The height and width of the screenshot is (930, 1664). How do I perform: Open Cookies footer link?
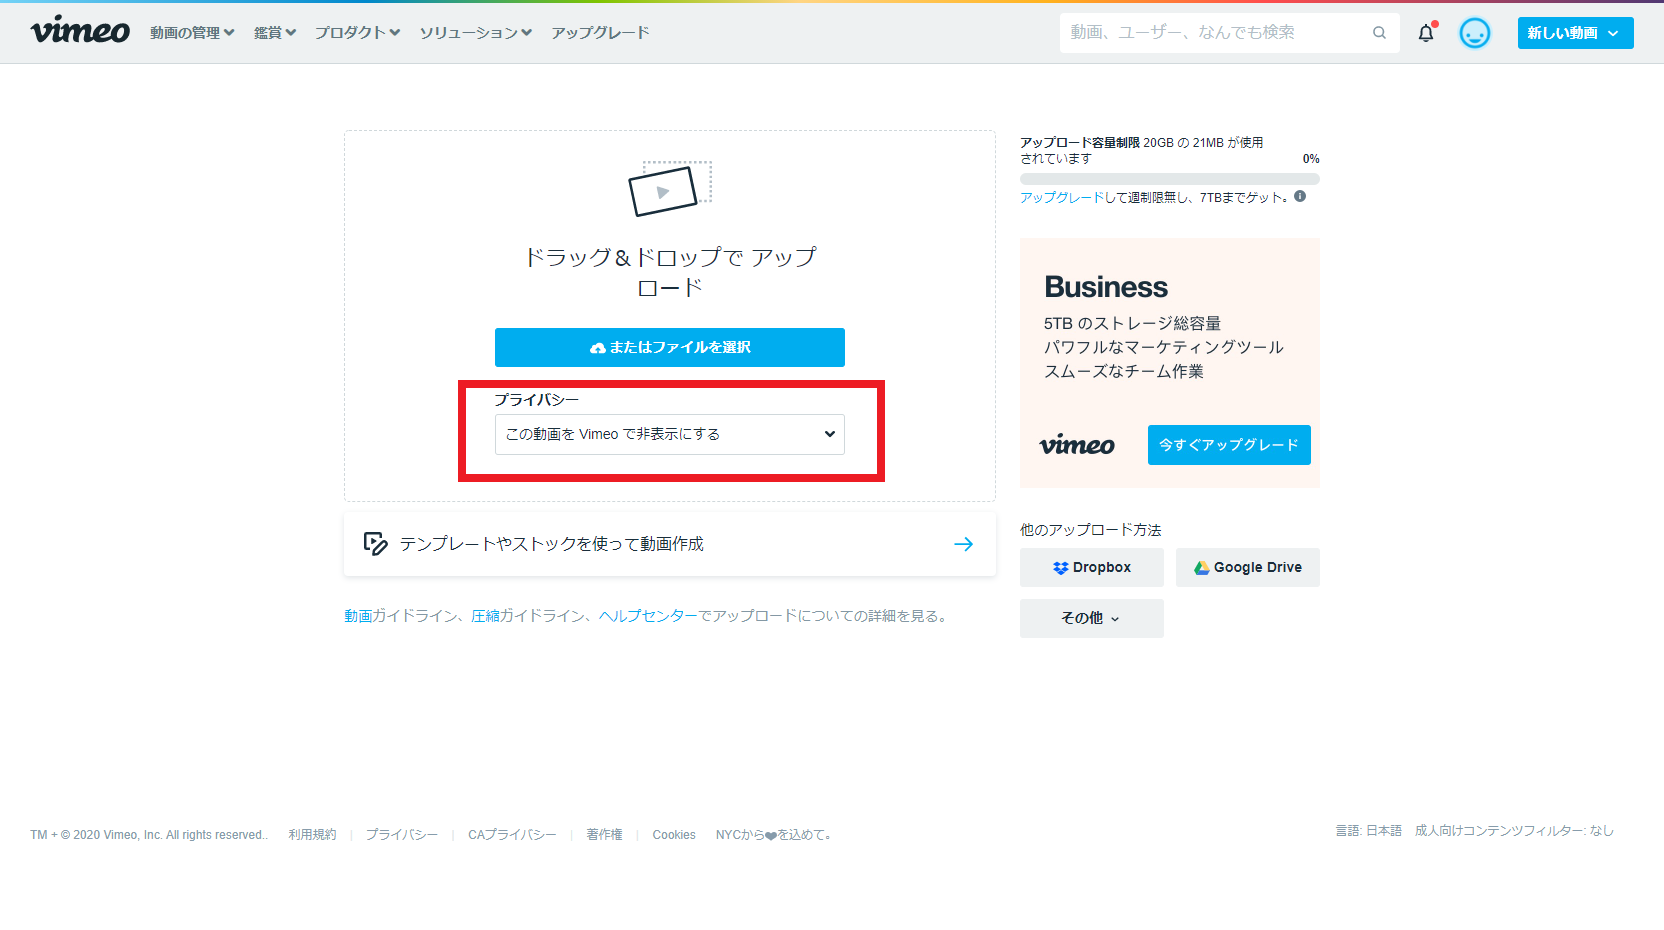[674, 835]
